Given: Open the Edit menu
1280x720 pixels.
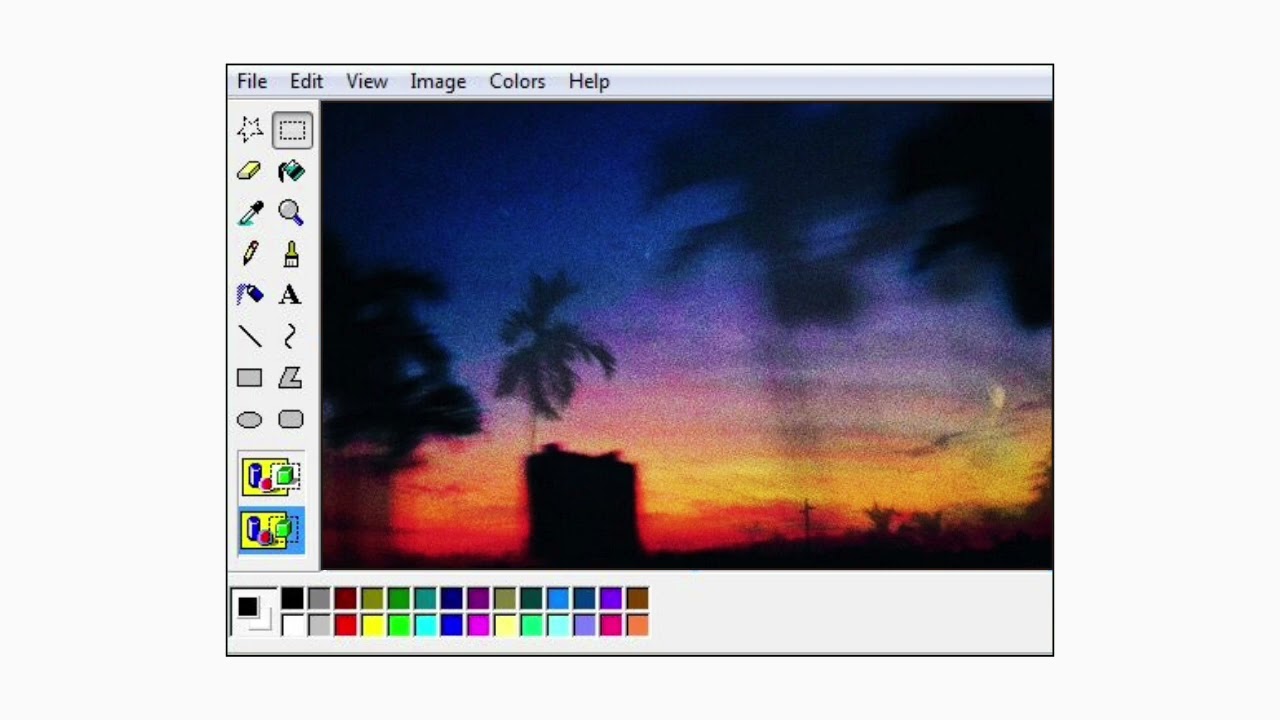Looking at the screenshot, I should 306,82.
